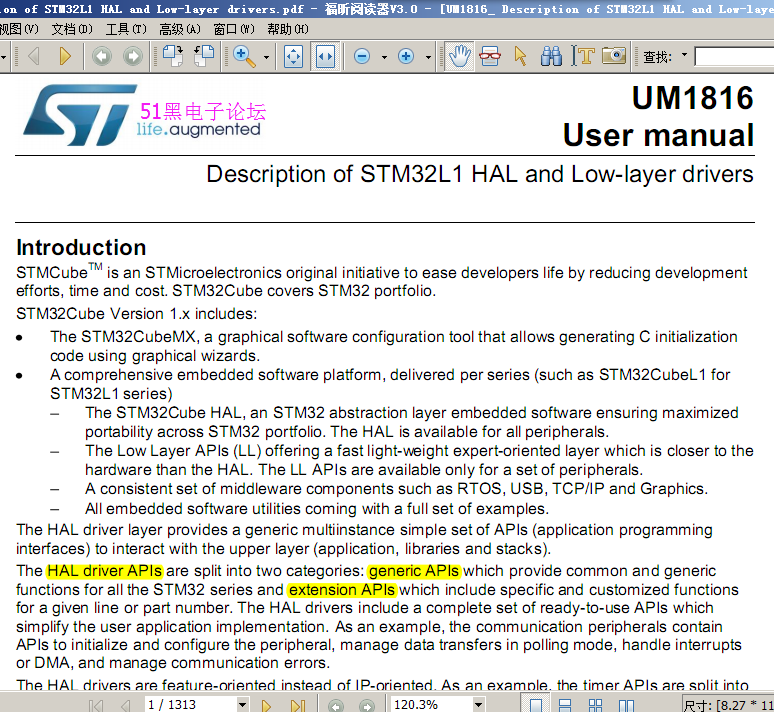Screen dimensions: 774x712
Task: Open the page number dropdown
Action: coord(242,705)
